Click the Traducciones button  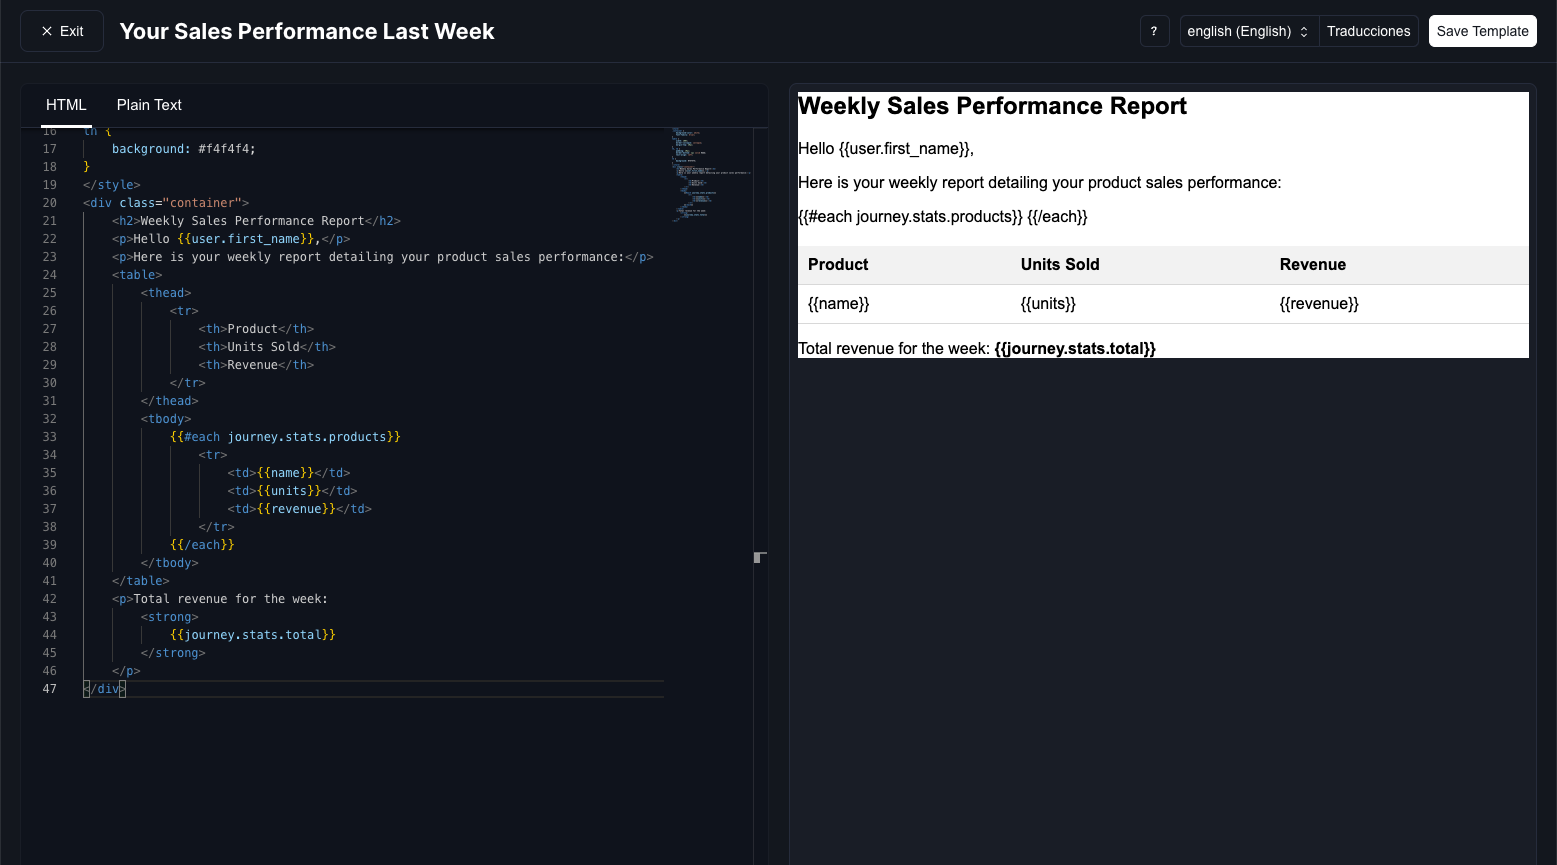tap(1368, 31)
